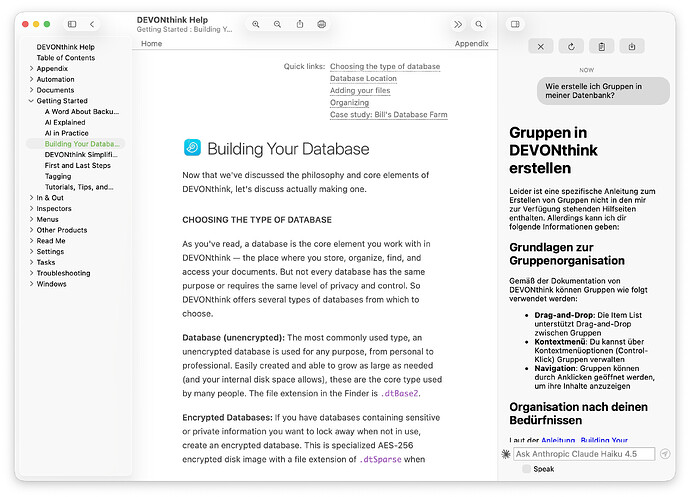Image resolution: width=690 pixels, height=497 pixels.
Task: Select Building Your Database in the sidebar
Action: click(76, 144)
